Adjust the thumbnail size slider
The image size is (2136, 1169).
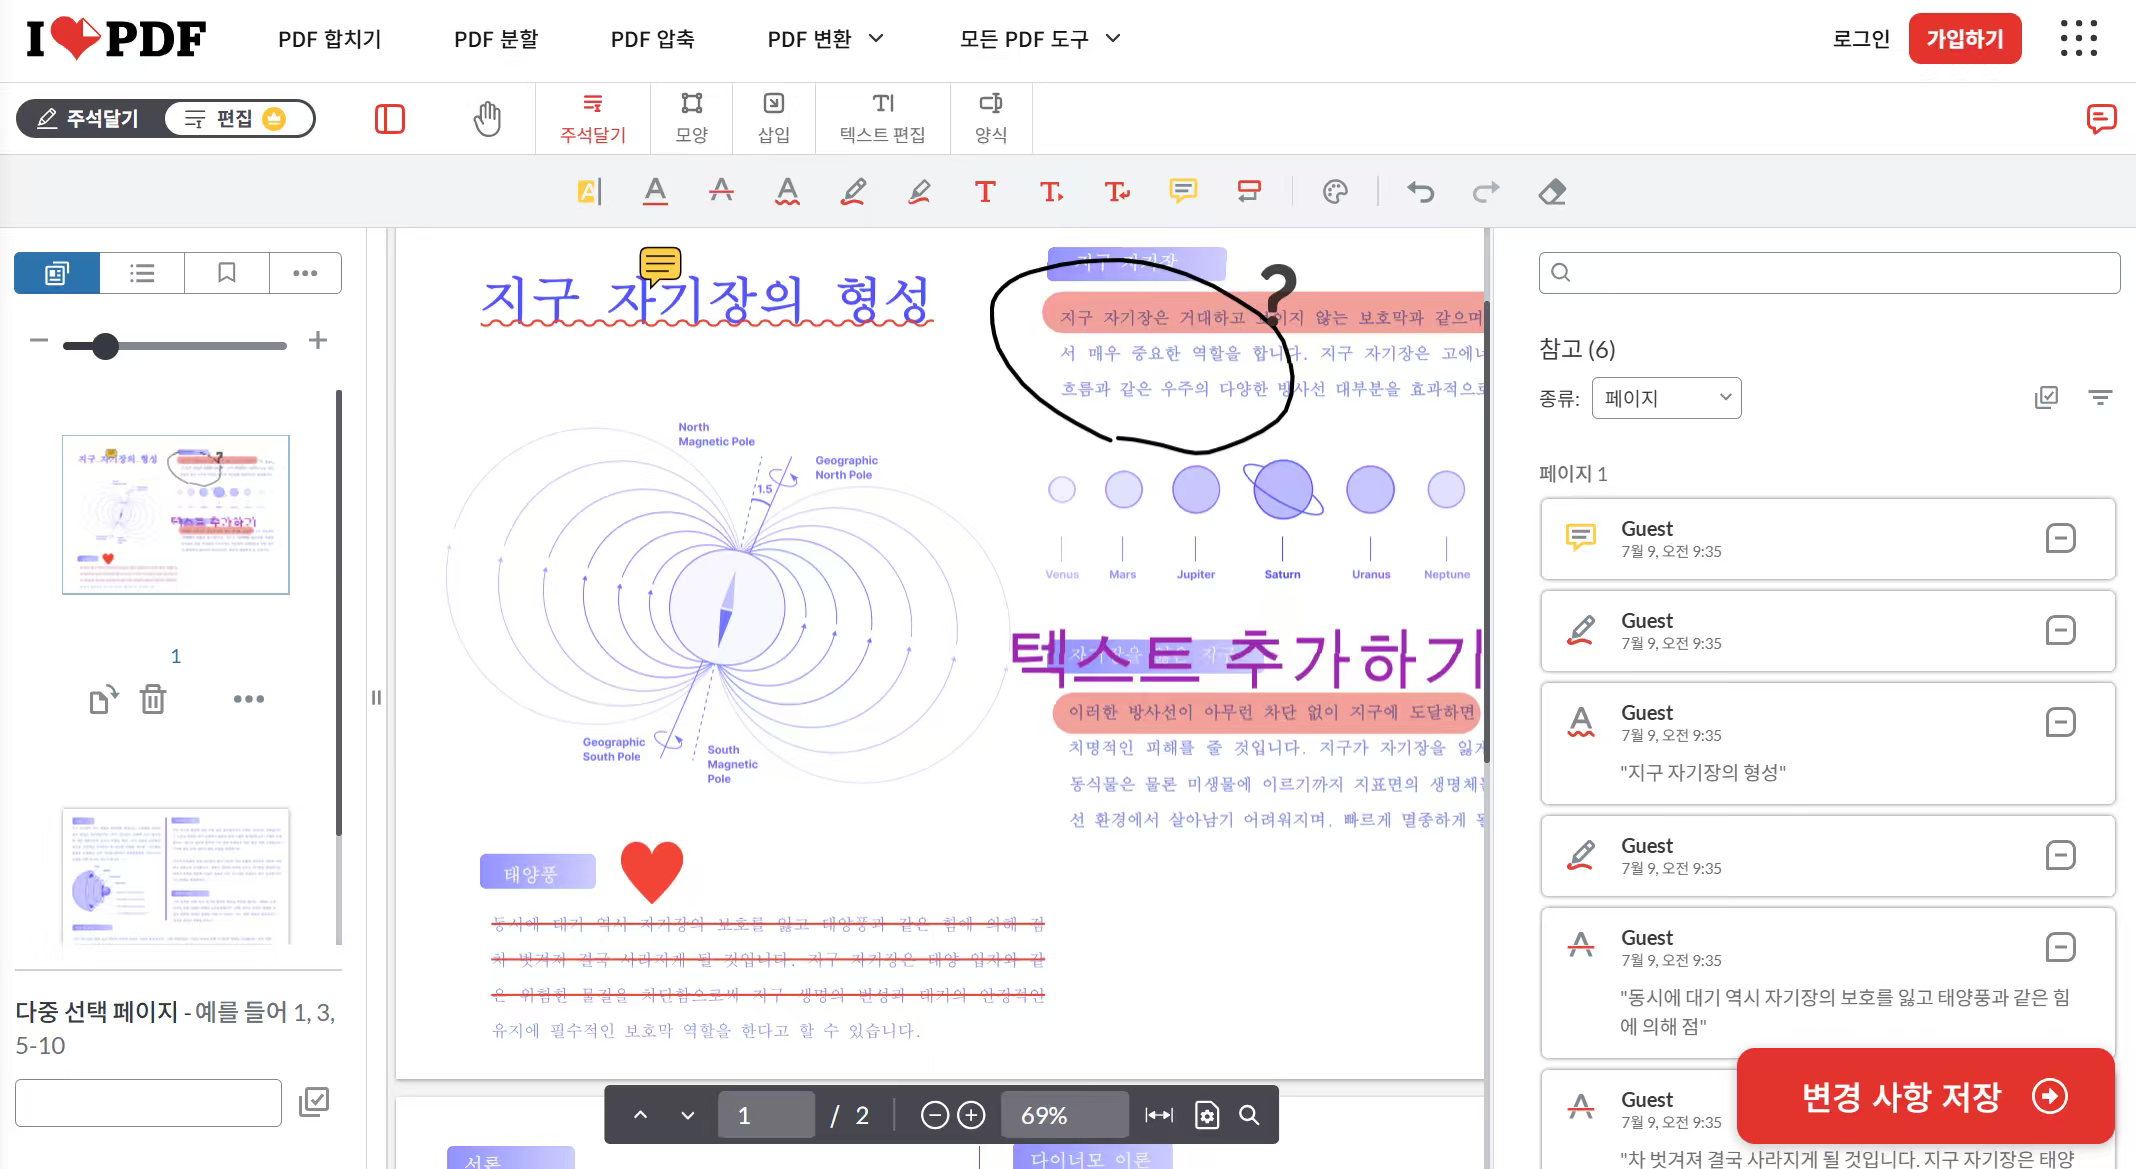pos(105,346)
